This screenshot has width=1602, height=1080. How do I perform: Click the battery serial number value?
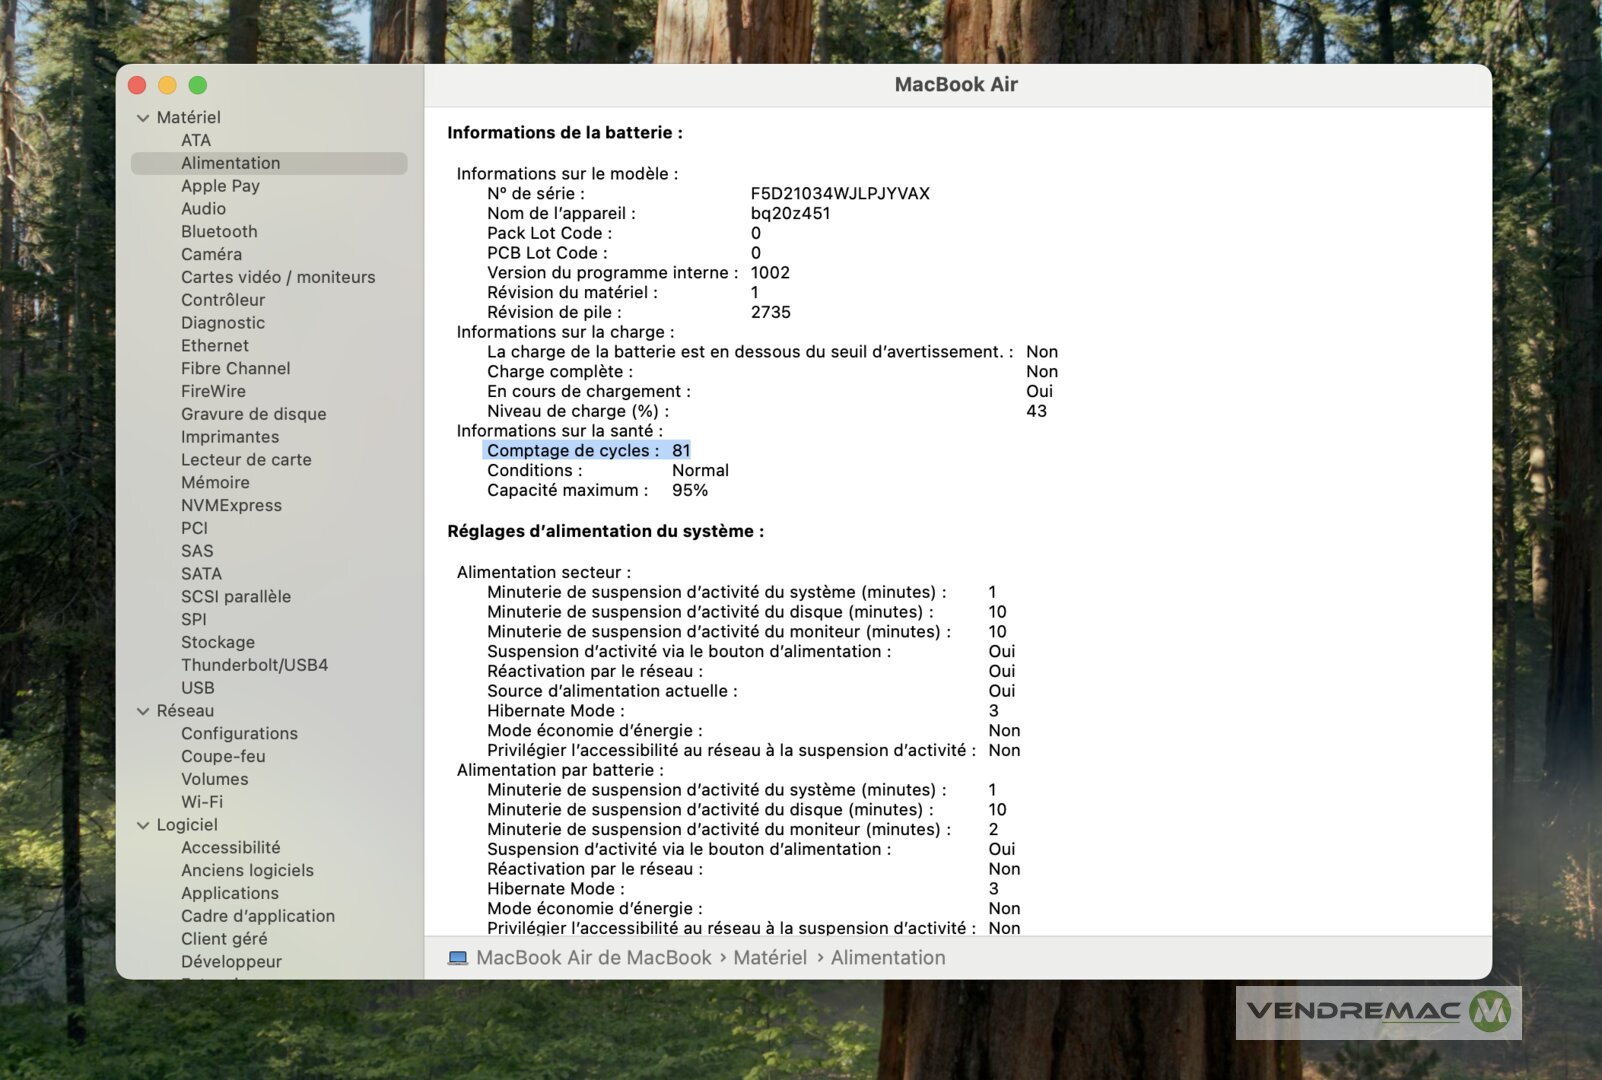pyautogui.click(x=840, y=193)
